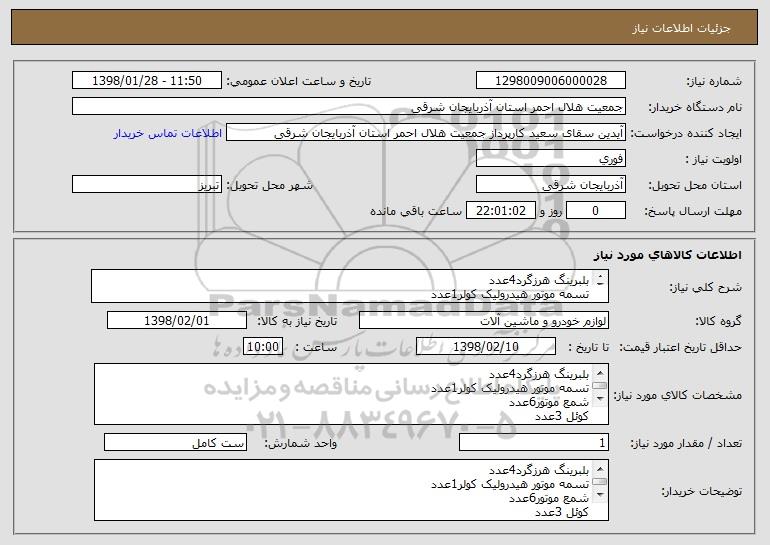Viewport: 770px width, 545px height.
Task: Click the remaining time field 22:01:02
Action: pos(500,211)
